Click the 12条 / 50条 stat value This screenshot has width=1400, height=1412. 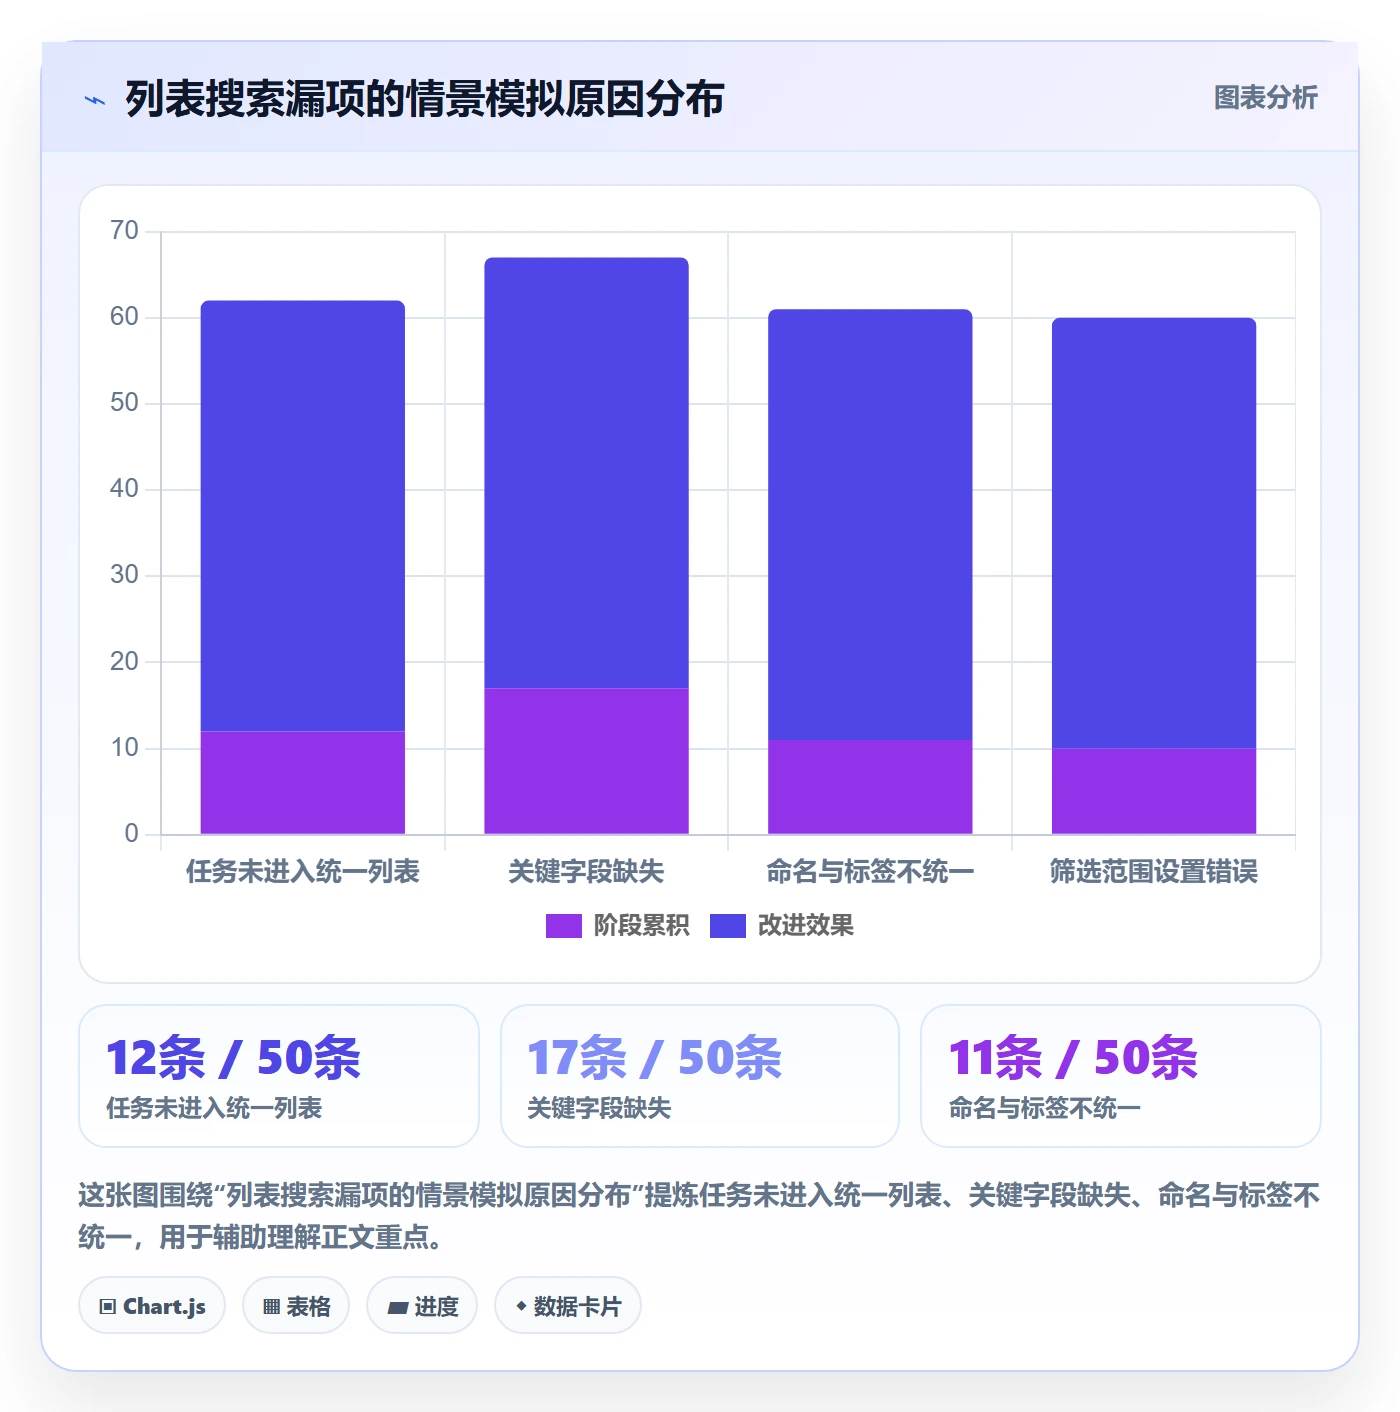(x=233, y=1058)
